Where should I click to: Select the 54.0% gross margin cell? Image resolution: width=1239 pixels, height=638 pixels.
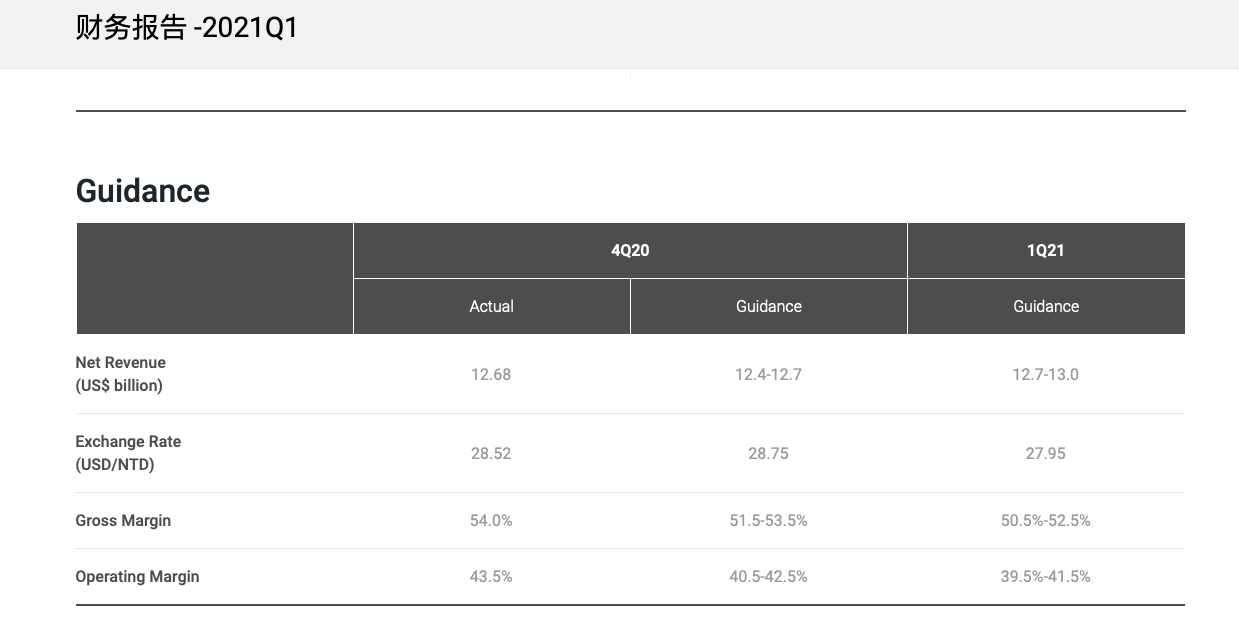click(491, 520)
